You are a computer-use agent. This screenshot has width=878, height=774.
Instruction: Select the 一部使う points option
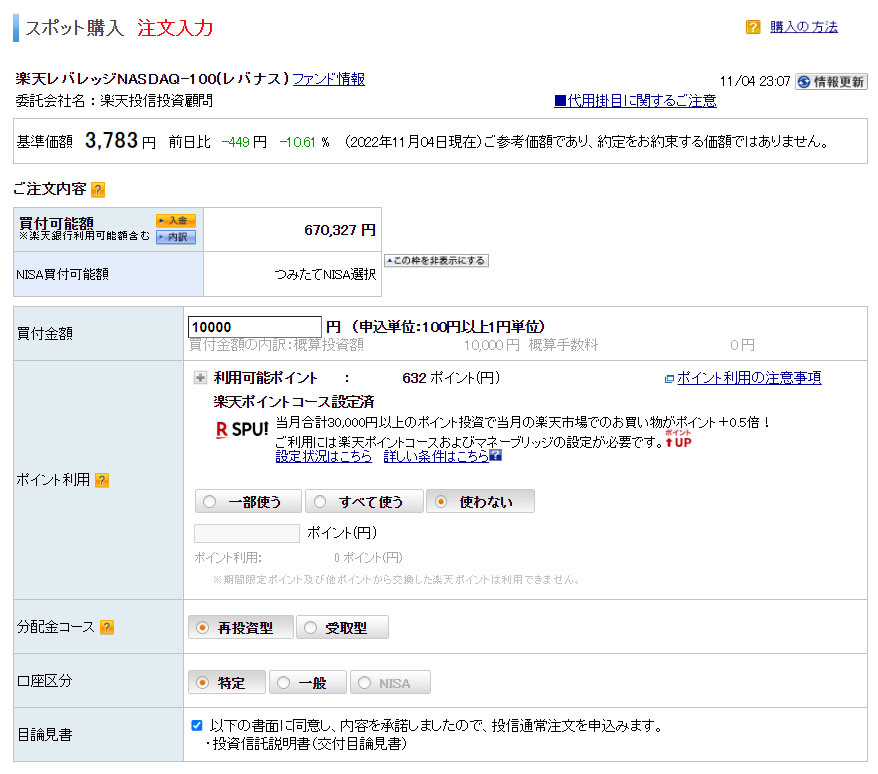coord(244,501)
